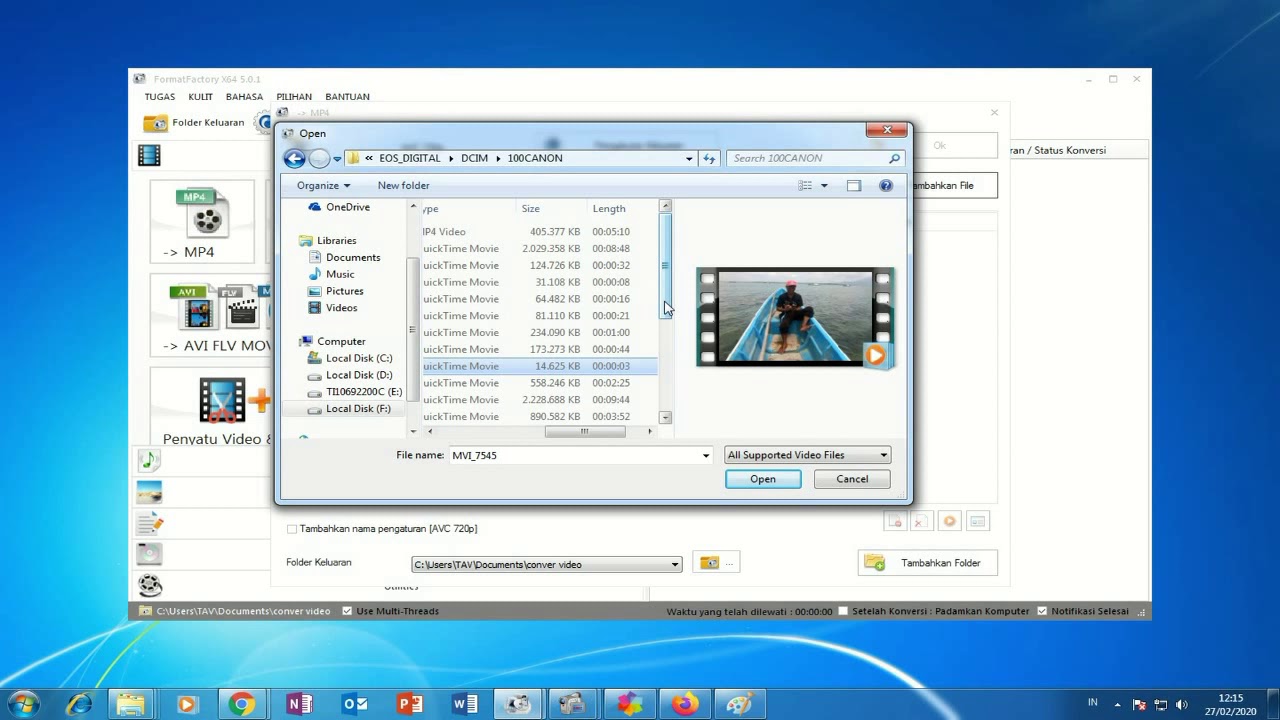Toggle Setelah Konversi Padamkan Komputer checkbox
The image size is (1280, 720).
(x=843, y=611)
